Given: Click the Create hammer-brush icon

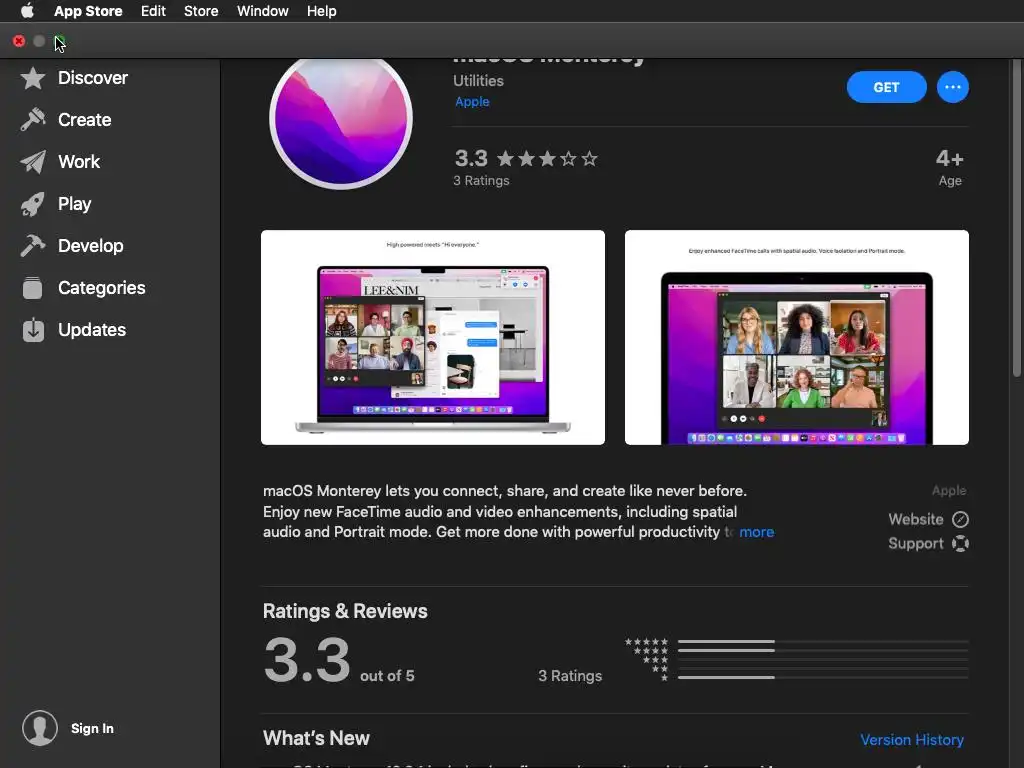Looking at the screenshot, I should pyautogui.click(x=33, y=120).
